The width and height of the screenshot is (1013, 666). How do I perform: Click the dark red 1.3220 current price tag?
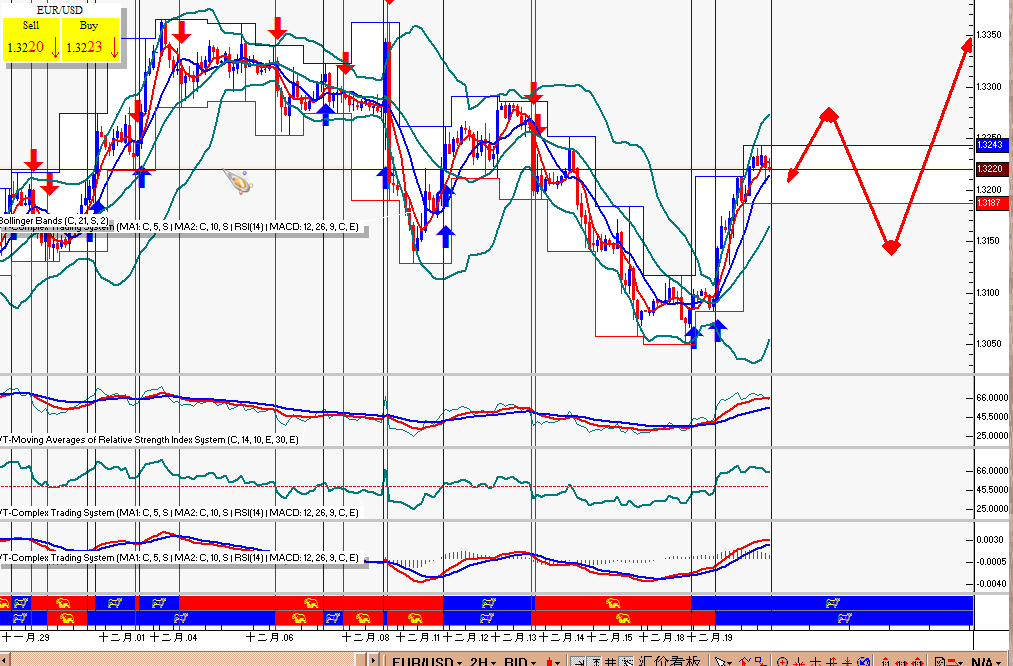point(992,169)
